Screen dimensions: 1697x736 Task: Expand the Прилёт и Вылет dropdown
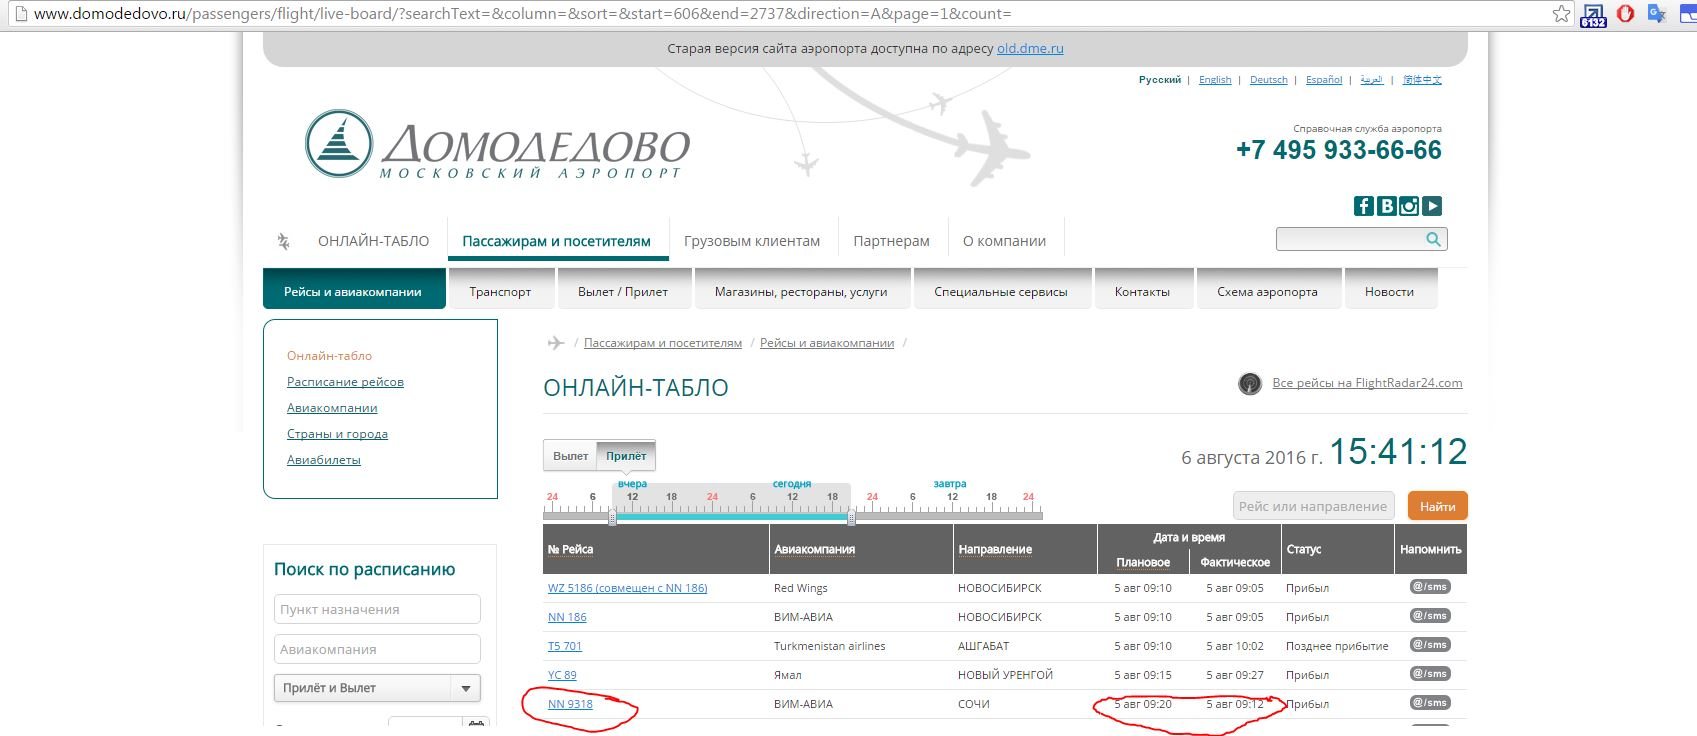point(377,688)
